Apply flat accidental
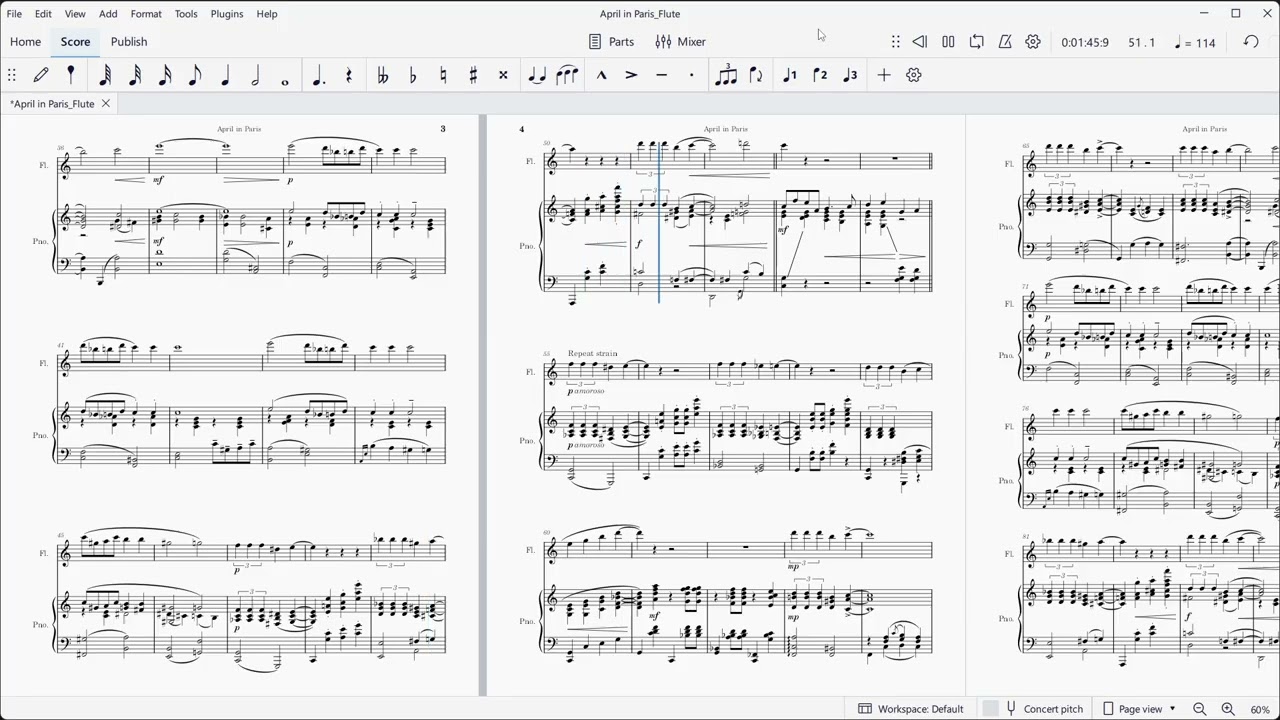Image resolution: width=1280 pixels, height=720 pixels. 413,75
